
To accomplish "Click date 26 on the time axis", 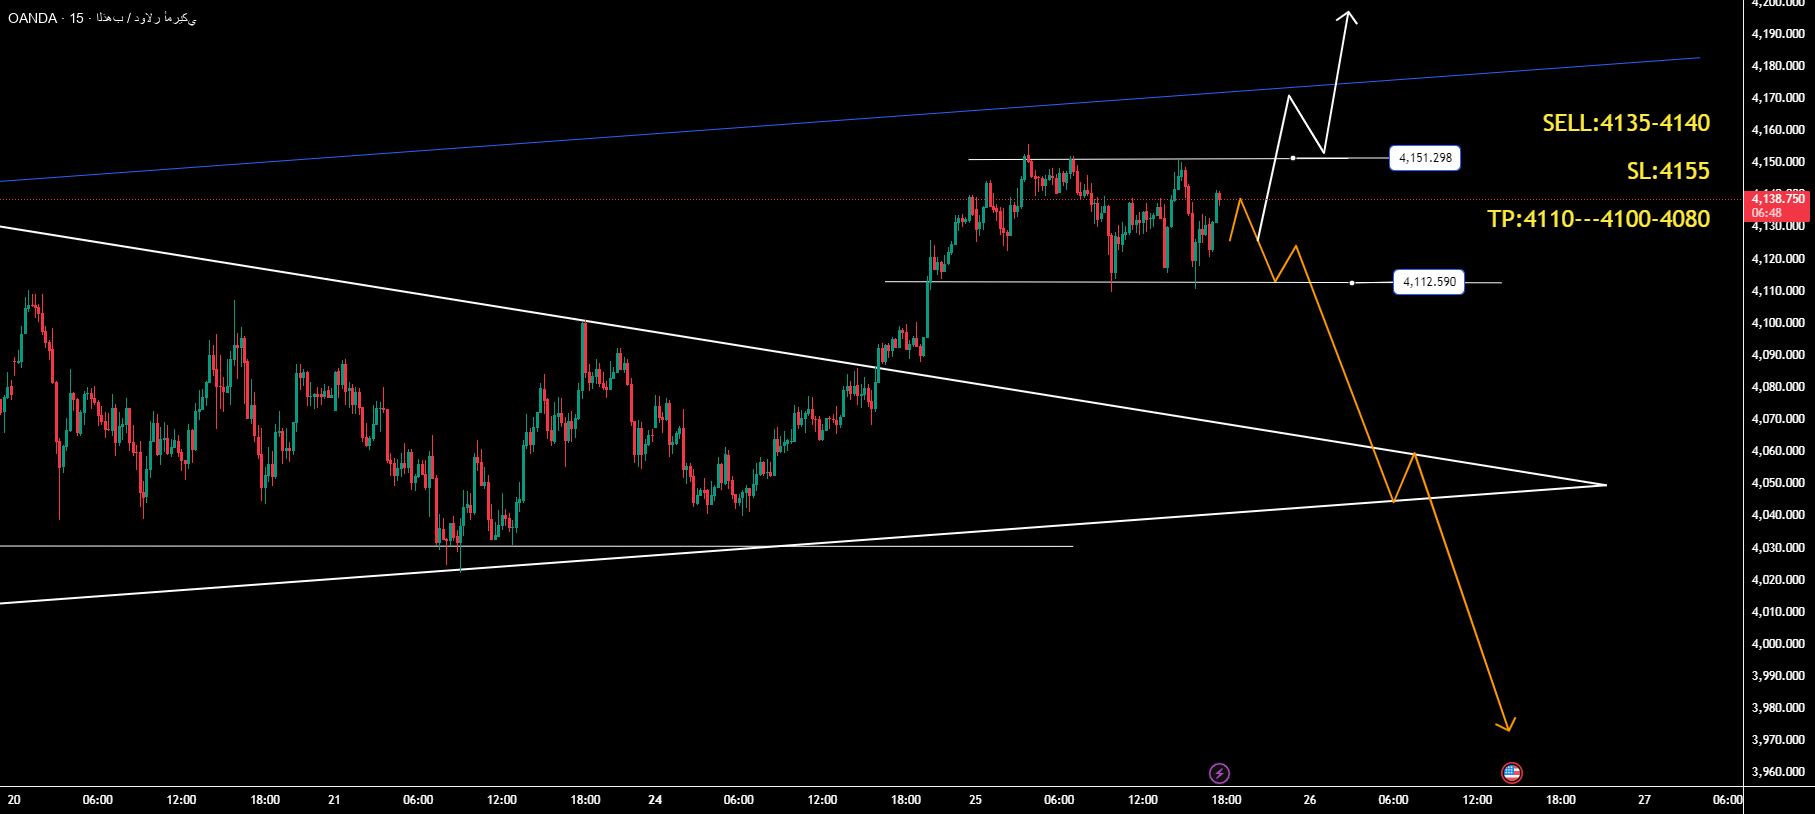I will tap(1310, 800).
